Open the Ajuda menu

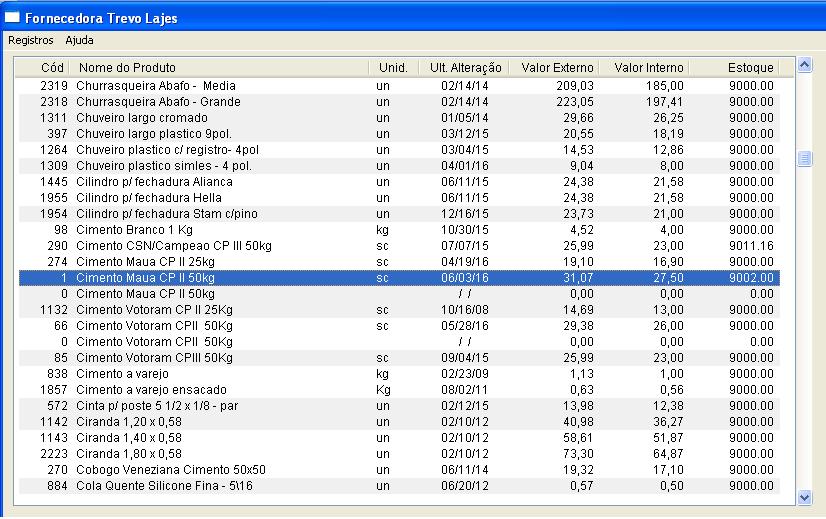(x=79, y=40)
